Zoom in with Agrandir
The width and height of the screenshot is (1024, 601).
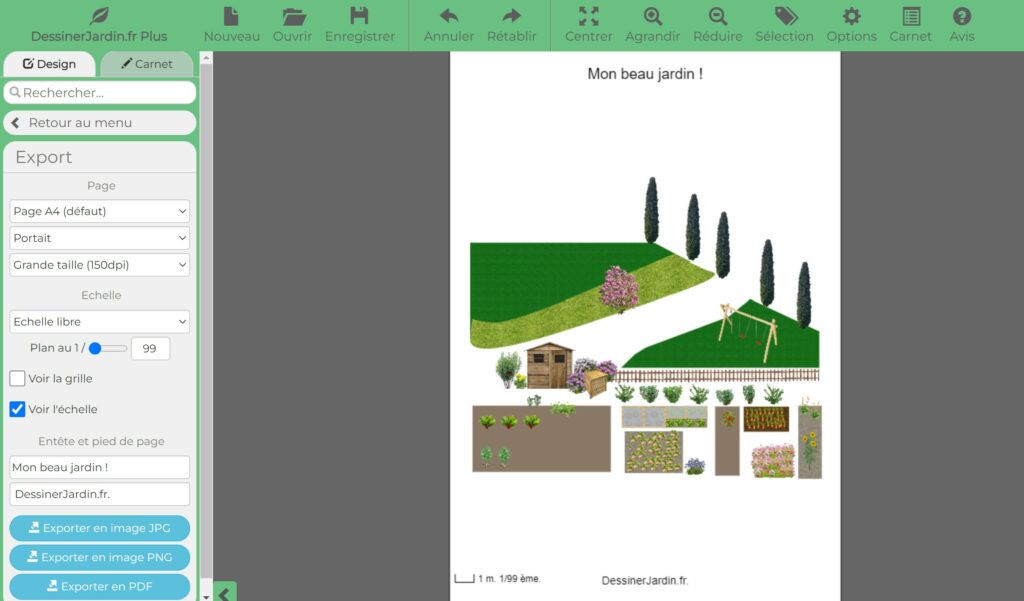652,25
